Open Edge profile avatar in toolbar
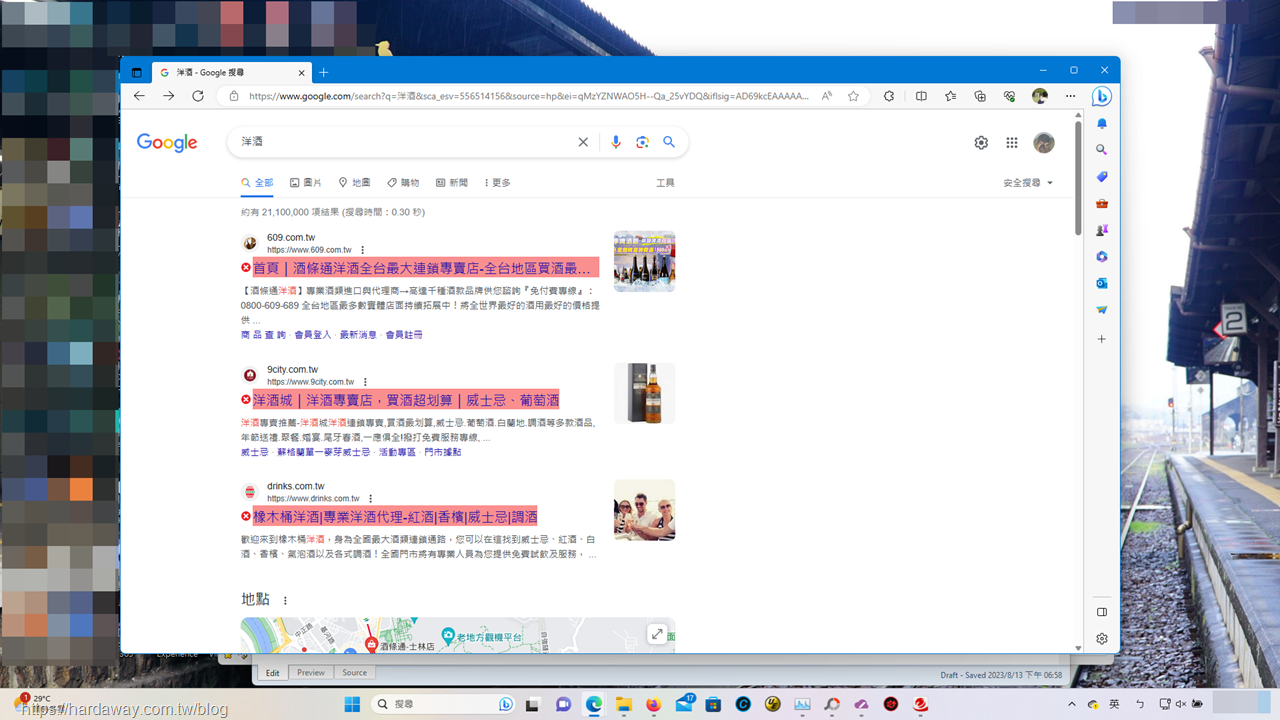 [1040, 96]
